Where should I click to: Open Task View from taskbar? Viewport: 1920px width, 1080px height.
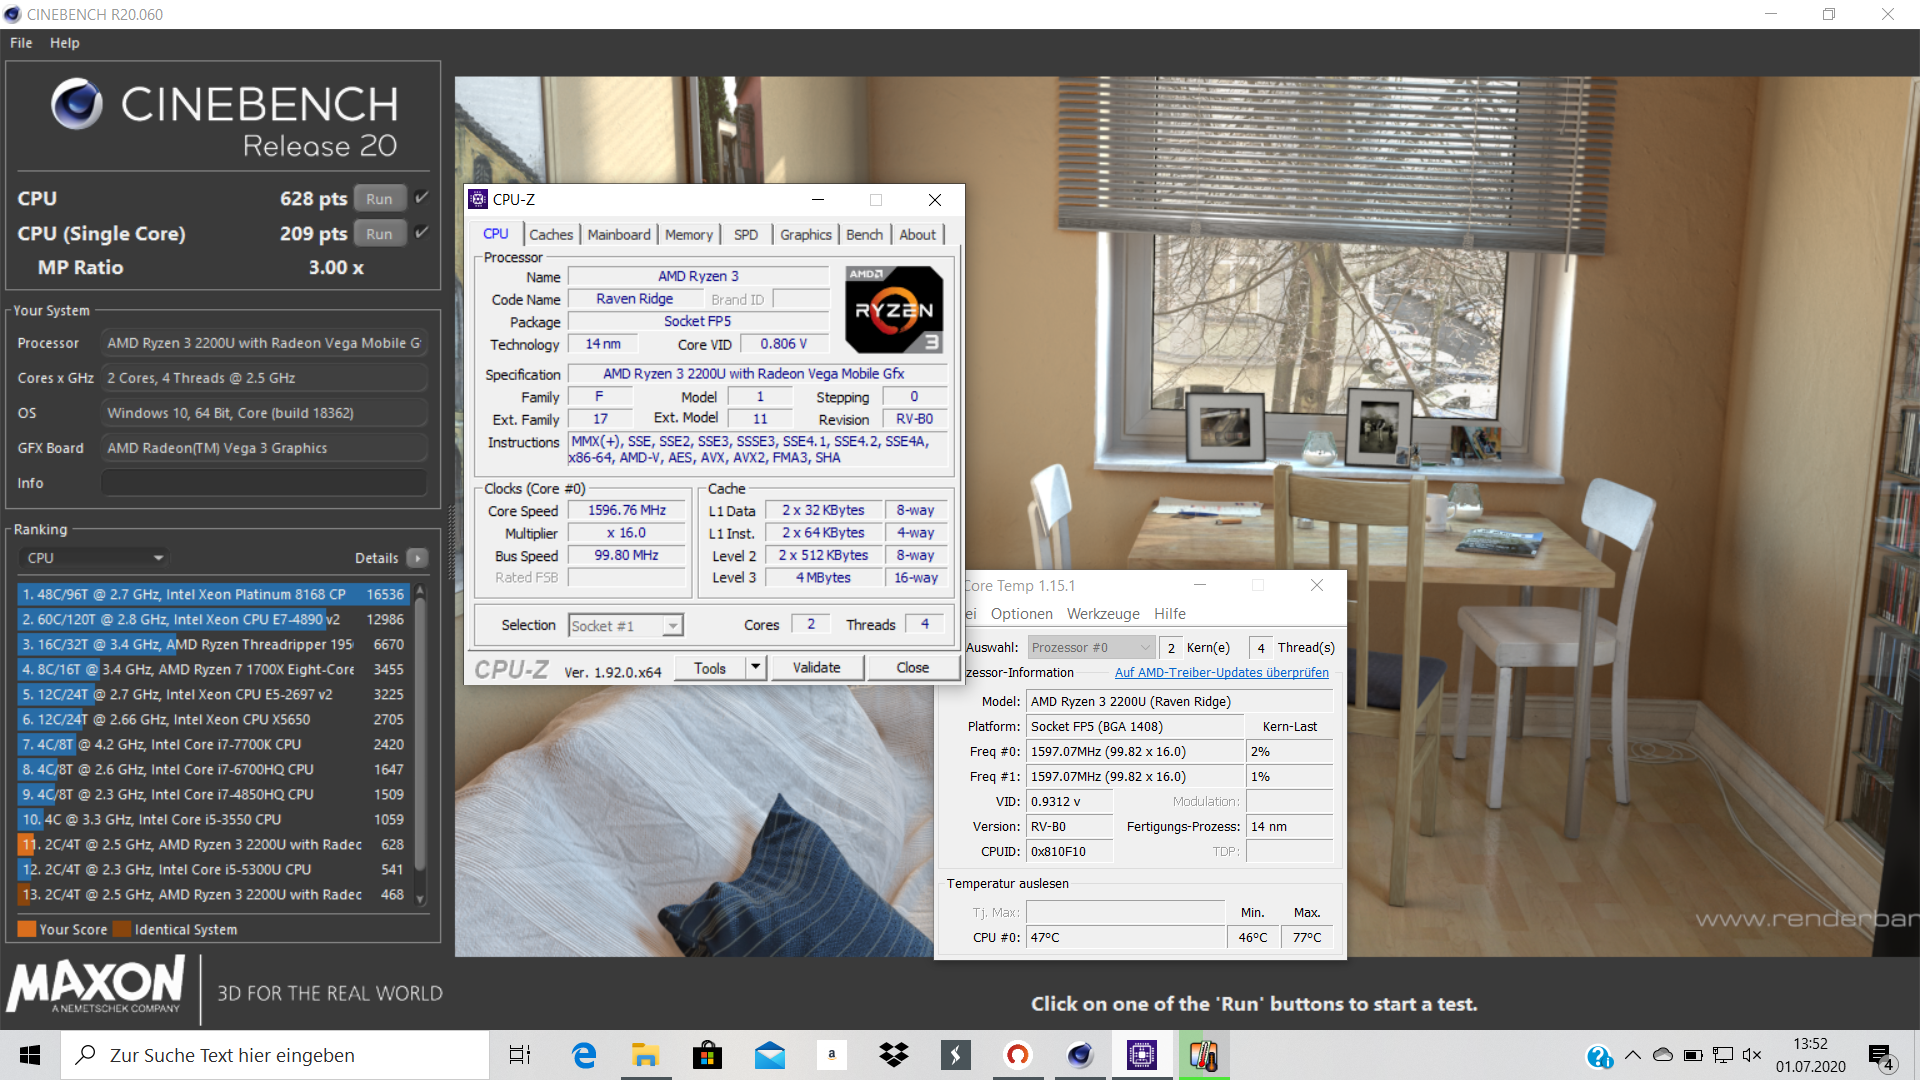click(x=520, y=1055)
